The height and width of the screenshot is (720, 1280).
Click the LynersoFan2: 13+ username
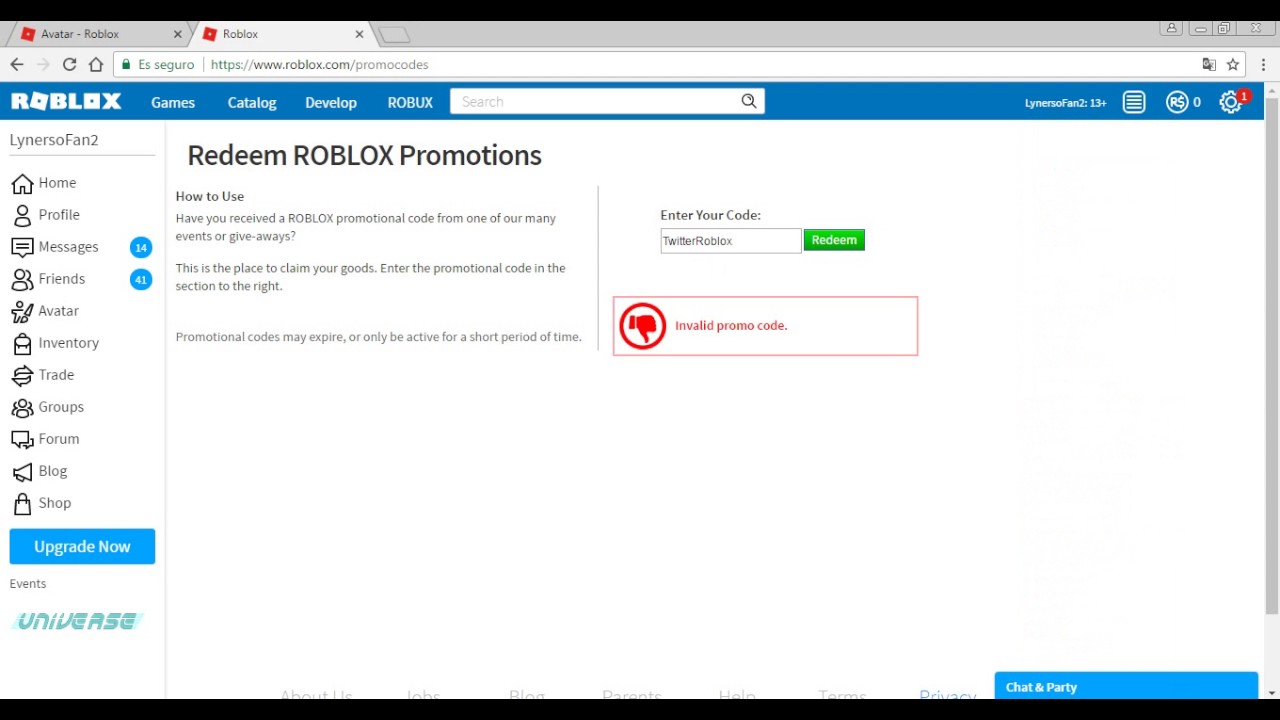[x=1065, y=103]
